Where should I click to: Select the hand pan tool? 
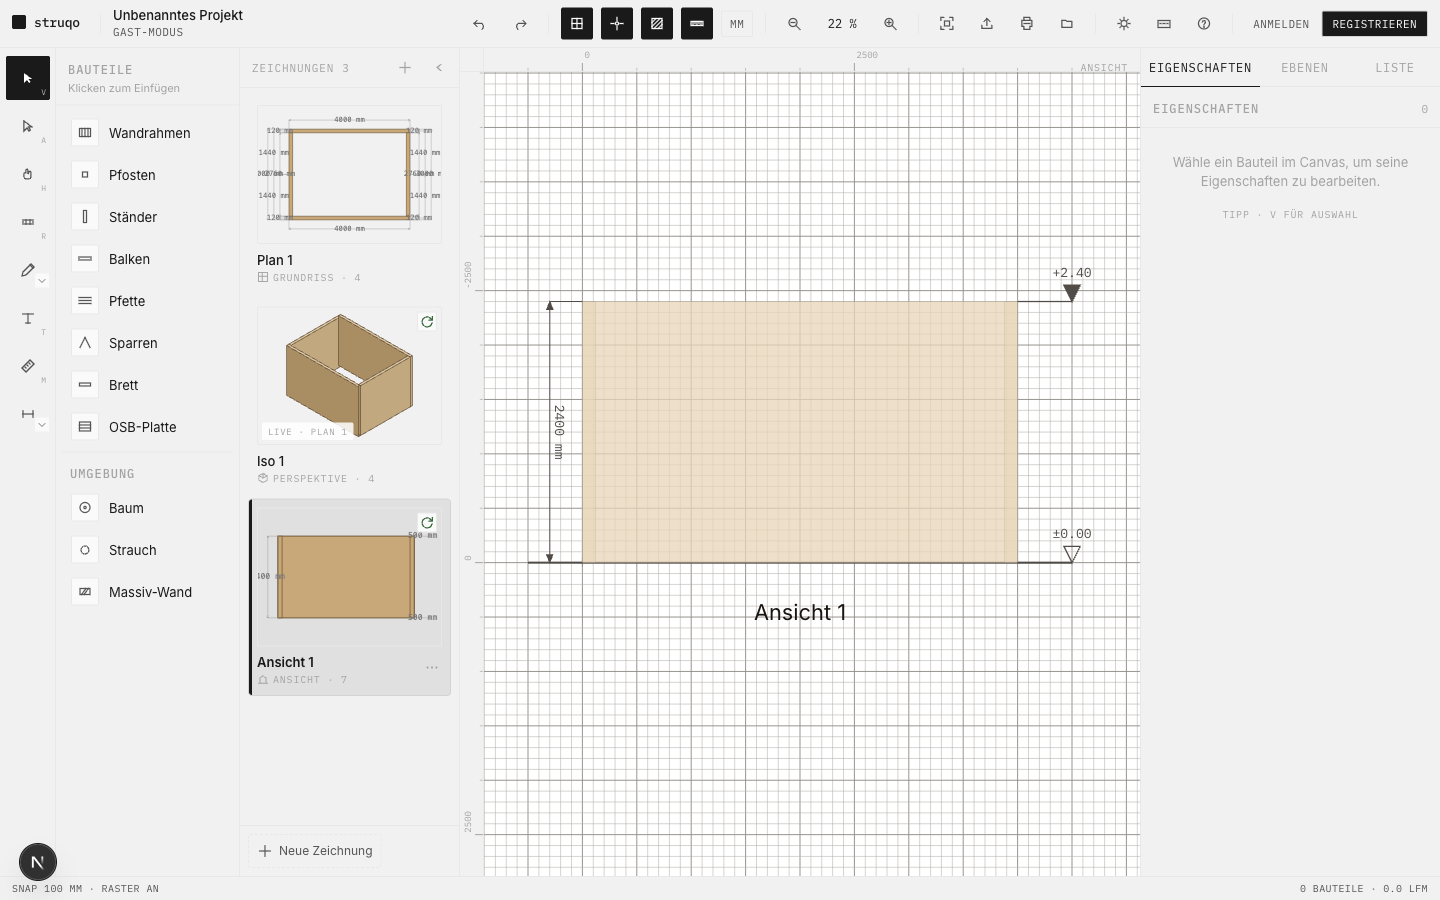[28, 174]
